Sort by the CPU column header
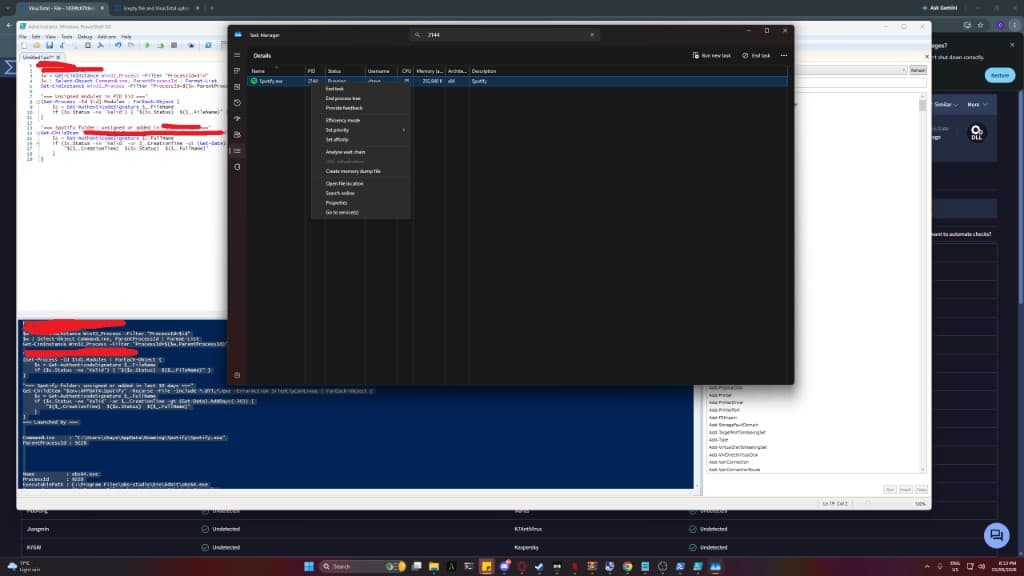1024x576 pixels. click(406, 71)
